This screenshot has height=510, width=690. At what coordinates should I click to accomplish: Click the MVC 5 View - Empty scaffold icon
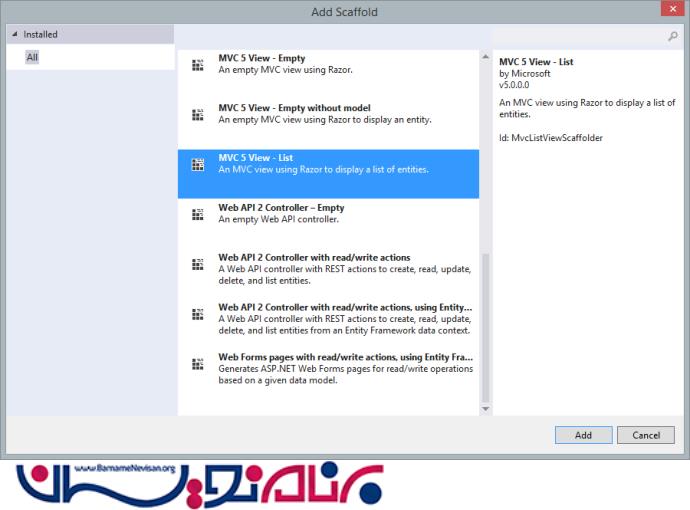coord(198,65)
